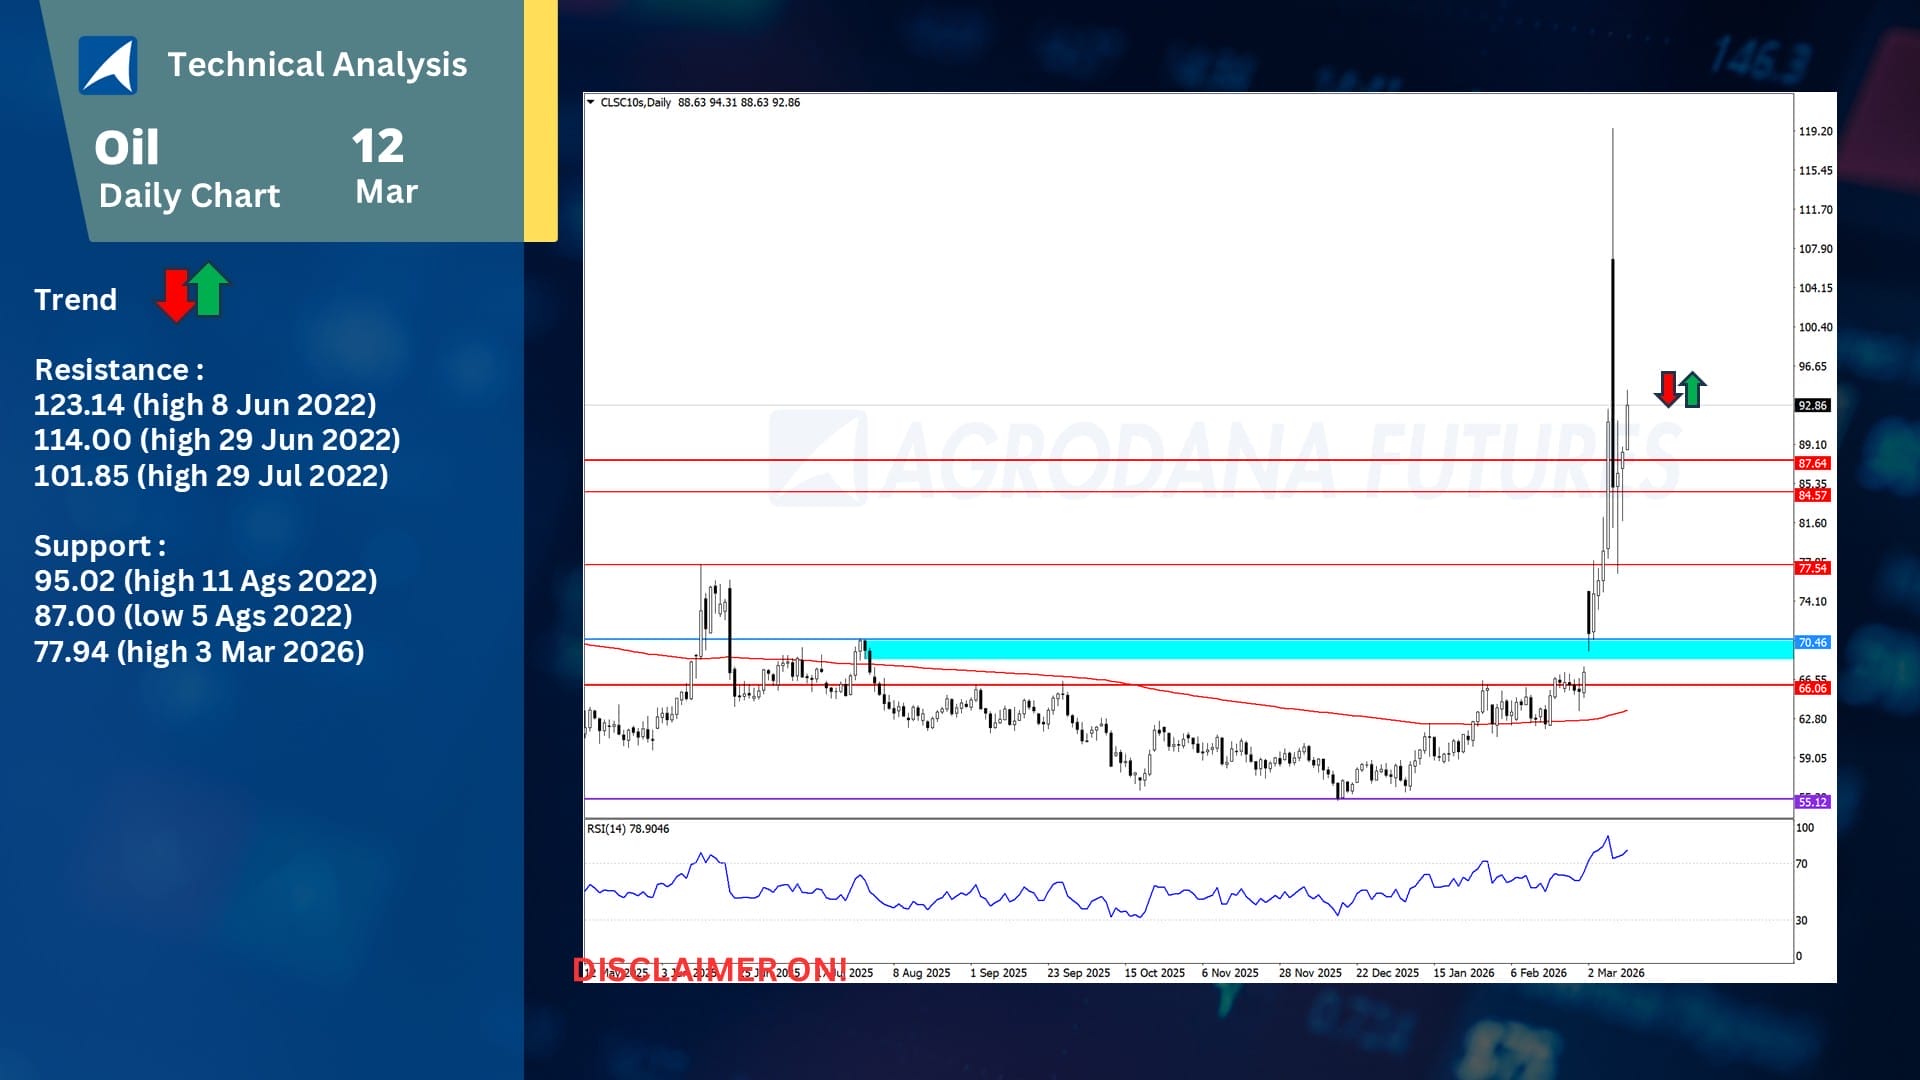Select the 77.54 red price label
This screenshot has height=1080, width=1920.
coord(1812,568)
